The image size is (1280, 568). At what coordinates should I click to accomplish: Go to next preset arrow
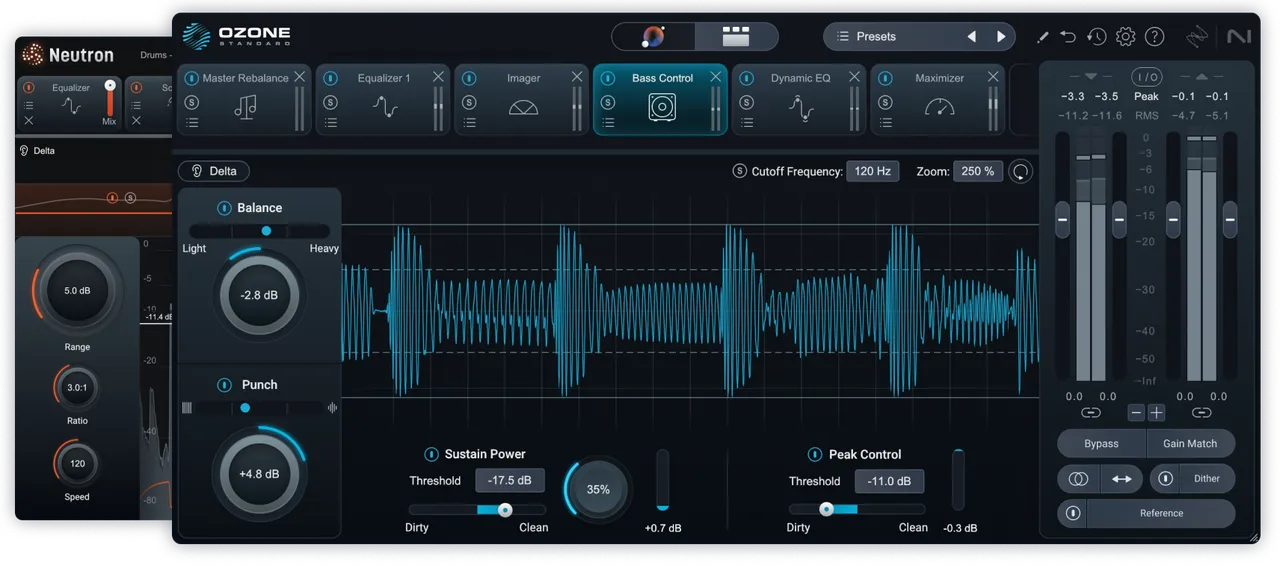click(1001, 37)
